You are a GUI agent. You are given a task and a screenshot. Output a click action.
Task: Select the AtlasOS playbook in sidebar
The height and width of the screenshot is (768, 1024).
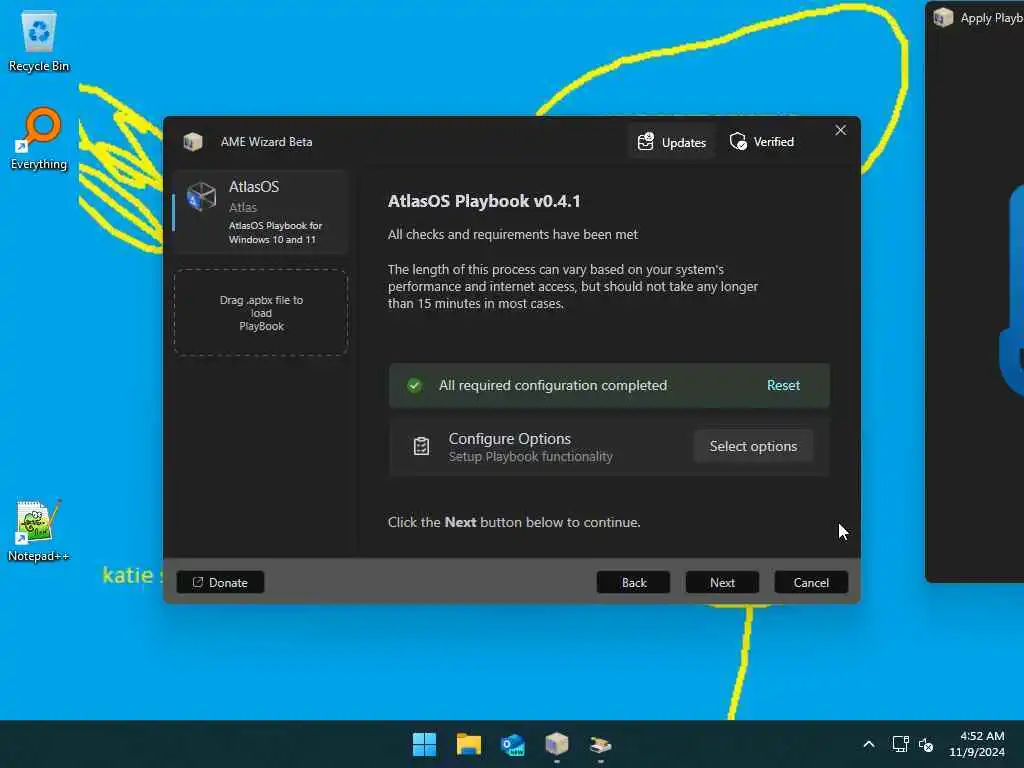pos(261,212)
